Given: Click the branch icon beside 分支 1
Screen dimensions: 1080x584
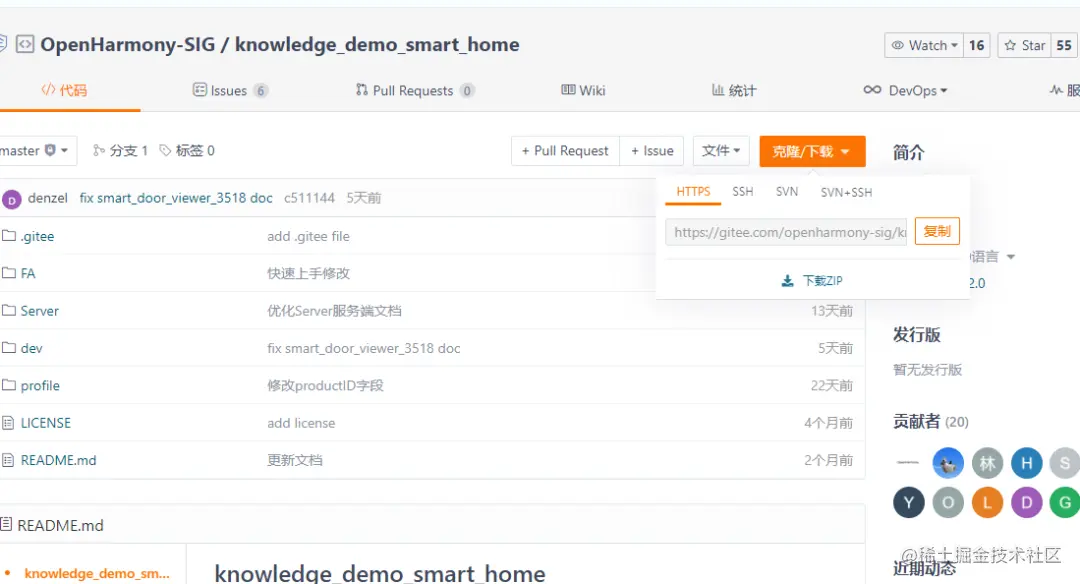Looking at the screenshot, I should pos(99,150).
